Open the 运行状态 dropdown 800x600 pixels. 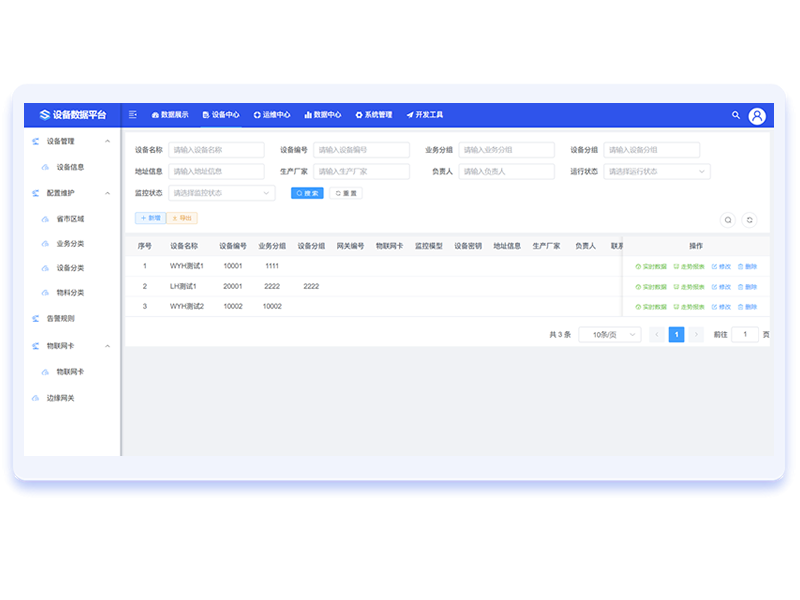coord(656,172)
